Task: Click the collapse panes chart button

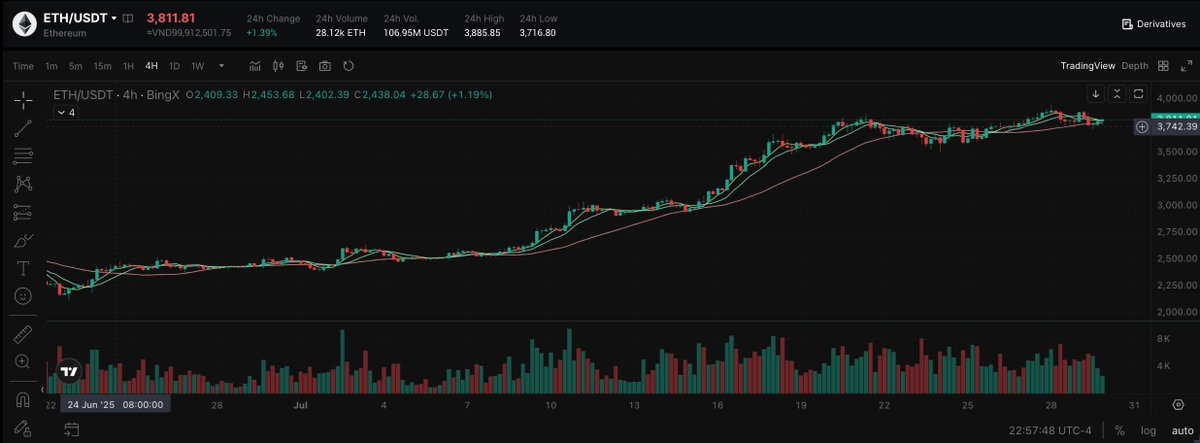Action: (x=1117, y=94)
